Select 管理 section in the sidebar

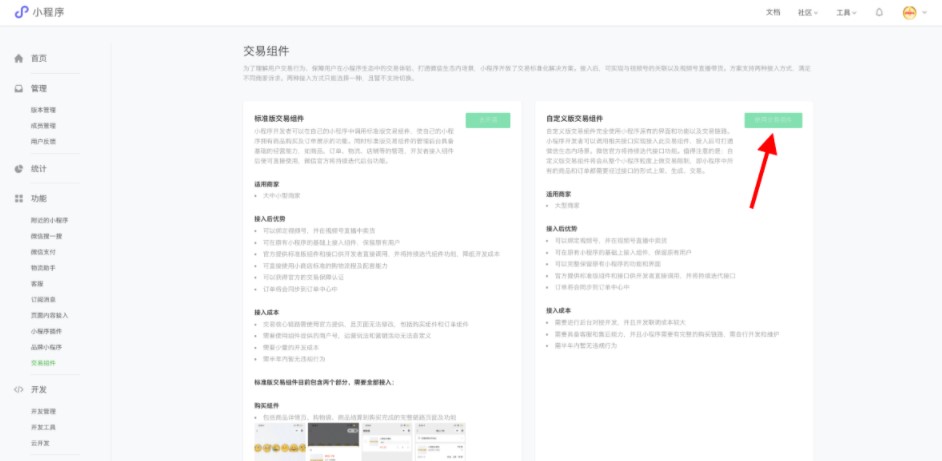click(x=39, y=88)
